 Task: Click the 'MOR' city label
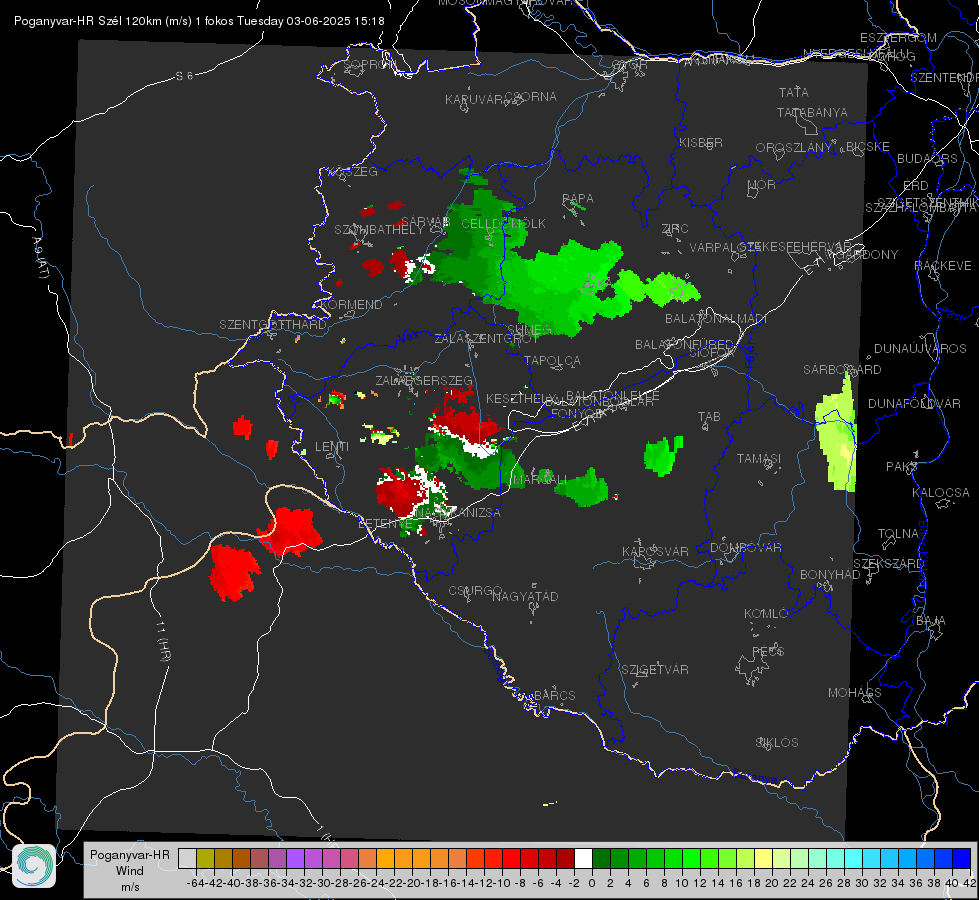pyautogui.click(x=762, y=184)
